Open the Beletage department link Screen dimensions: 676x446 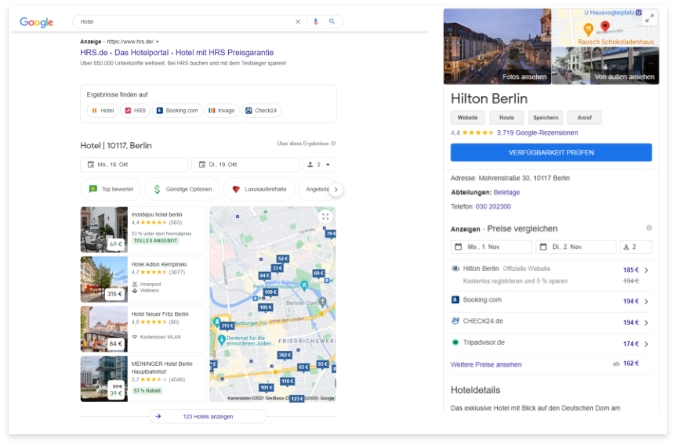507,192
